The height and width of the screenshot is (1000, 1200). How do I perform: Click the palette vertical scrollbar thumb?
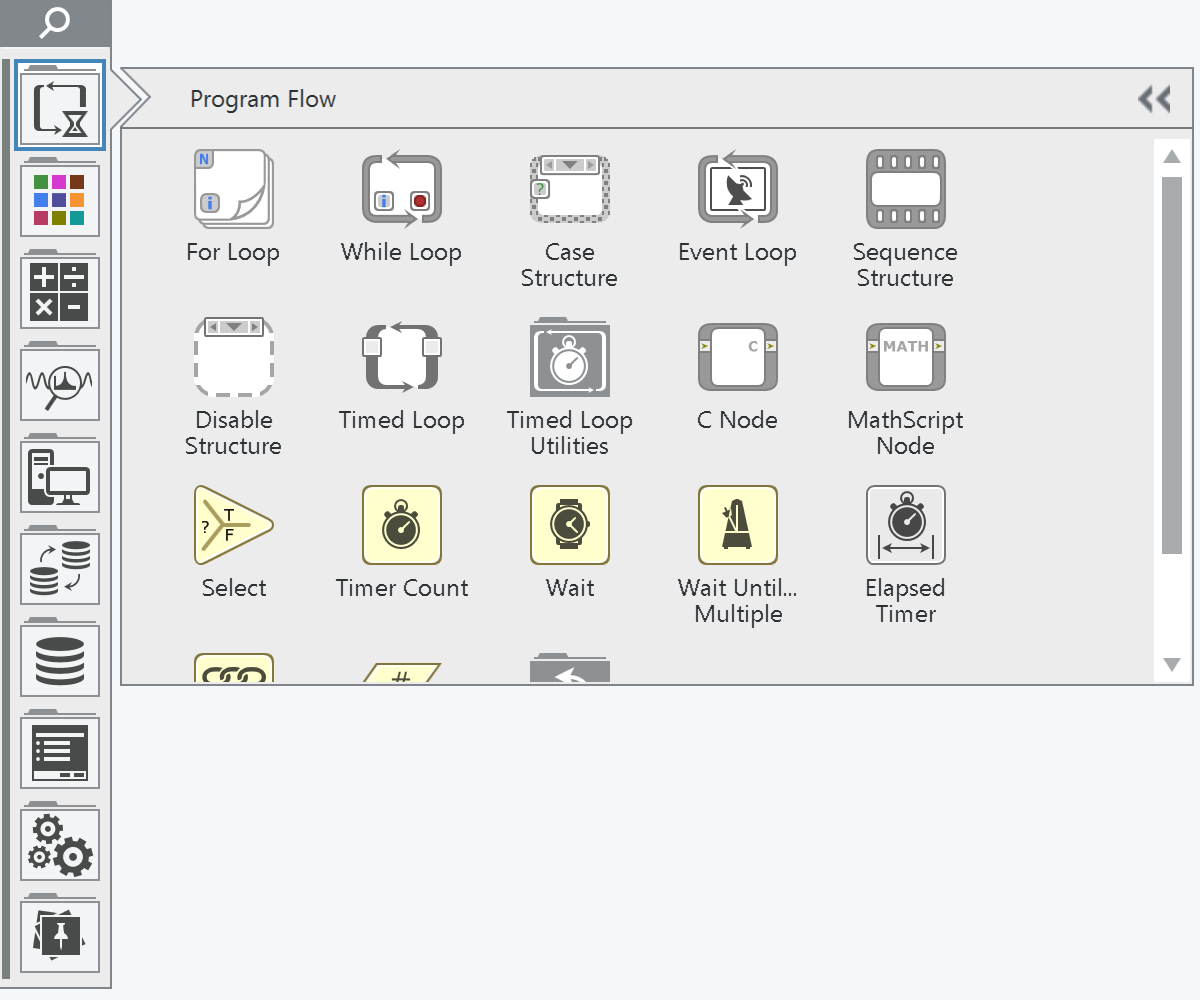(1172, 365)
